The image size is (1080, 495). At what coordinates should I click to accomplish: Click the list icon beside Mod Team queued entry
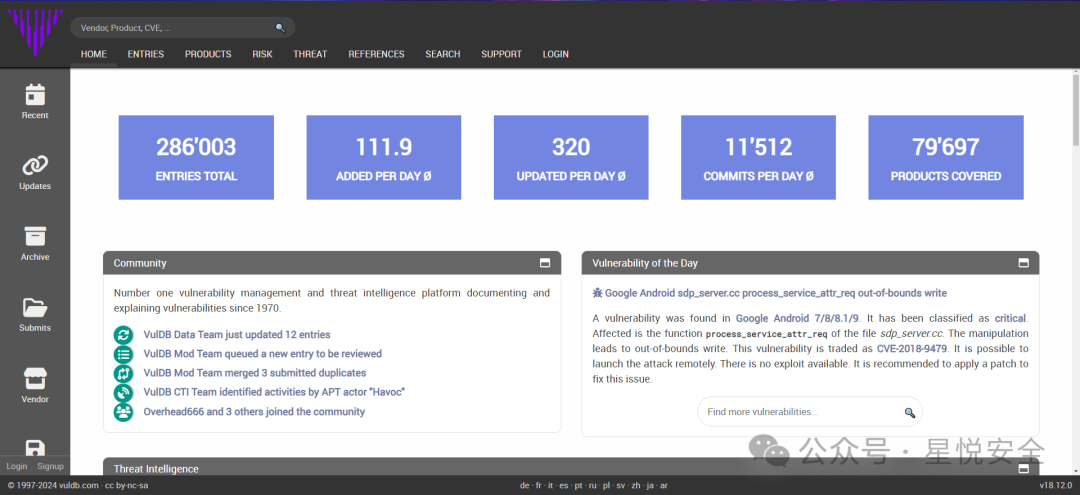pos(123,354)
